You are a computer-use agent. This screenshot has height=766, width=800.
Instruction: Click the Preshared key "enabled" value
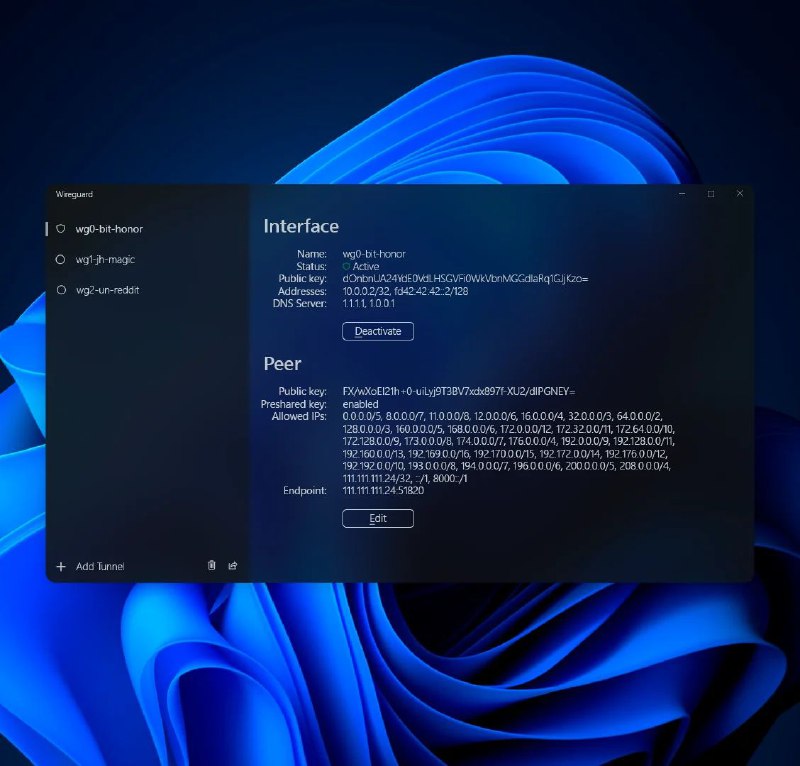(x=360, y=404)
